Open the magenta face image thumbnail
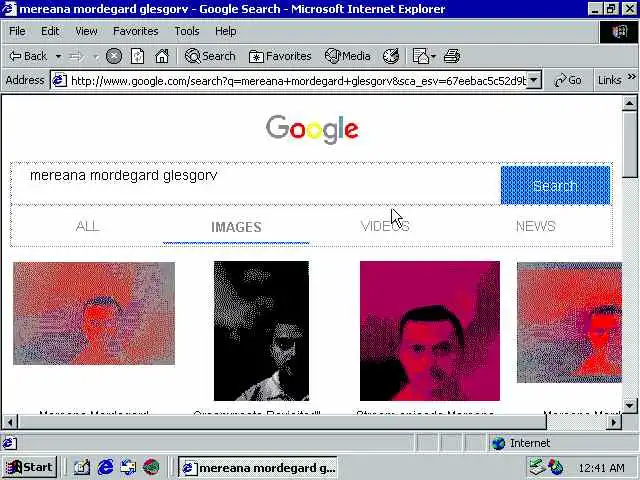The image size is (640, 480). coord(430,331)
